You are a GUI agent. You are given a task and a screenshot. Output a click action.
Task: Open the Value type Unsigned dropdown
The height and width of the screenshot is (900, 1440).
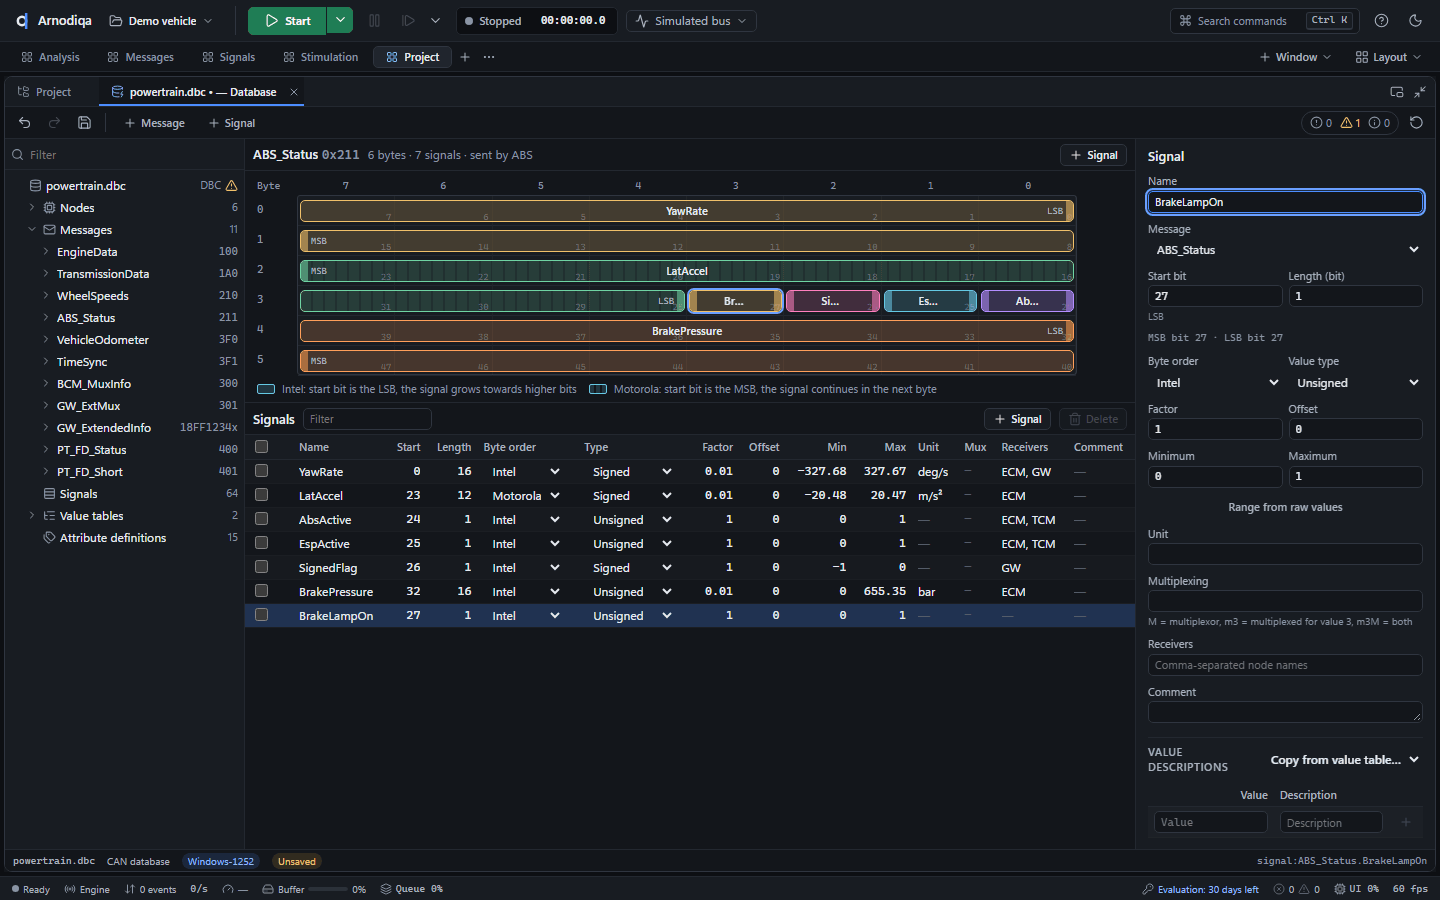pos(1355,383)
